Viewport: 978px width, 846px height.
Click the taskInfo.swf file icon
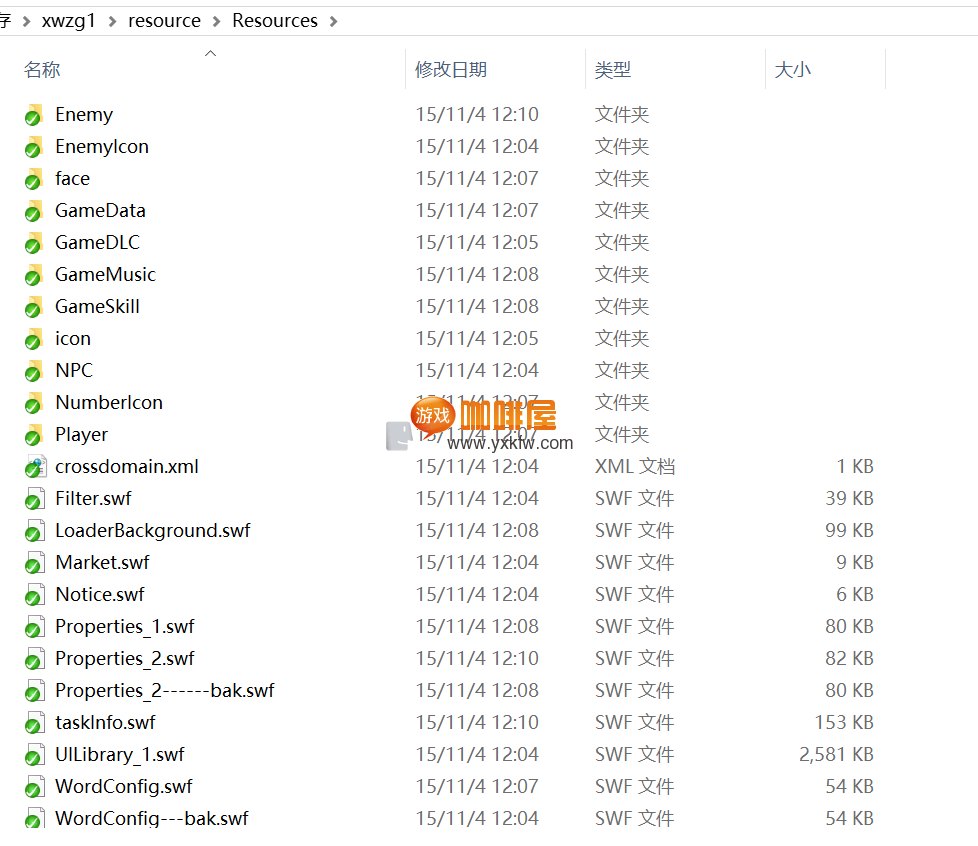(35, 723)
